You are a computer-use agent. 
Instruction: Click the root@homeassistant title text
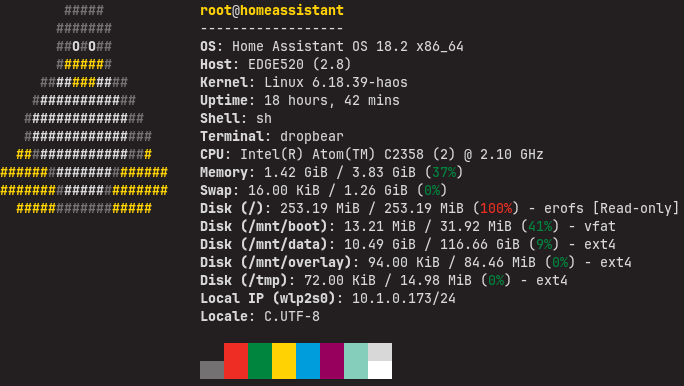272,10
